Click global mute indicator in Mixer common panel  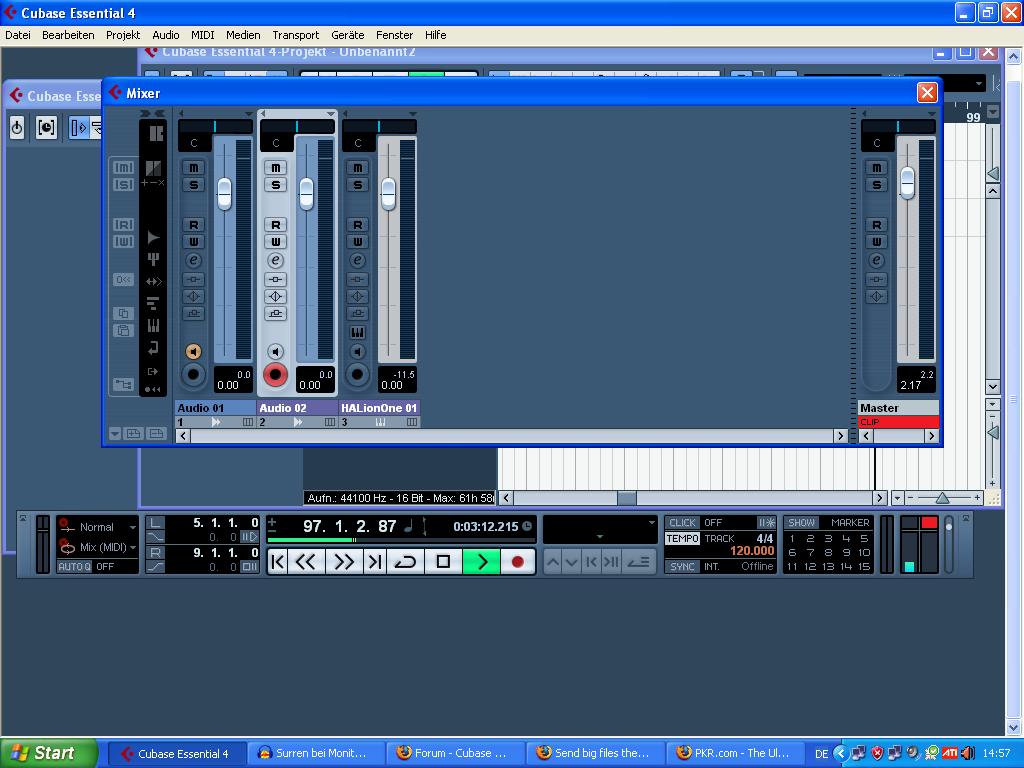click(123, 168)
